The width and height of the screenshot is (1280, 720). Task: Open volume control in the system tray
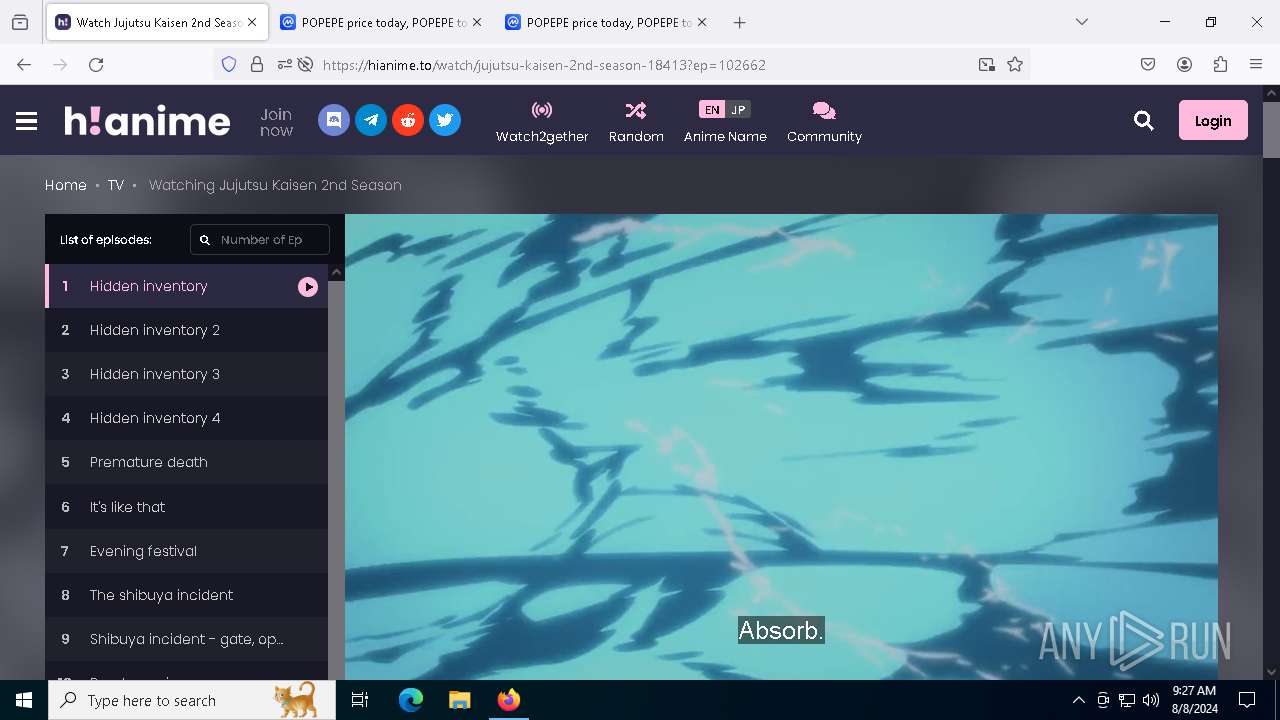point(1151,700)
